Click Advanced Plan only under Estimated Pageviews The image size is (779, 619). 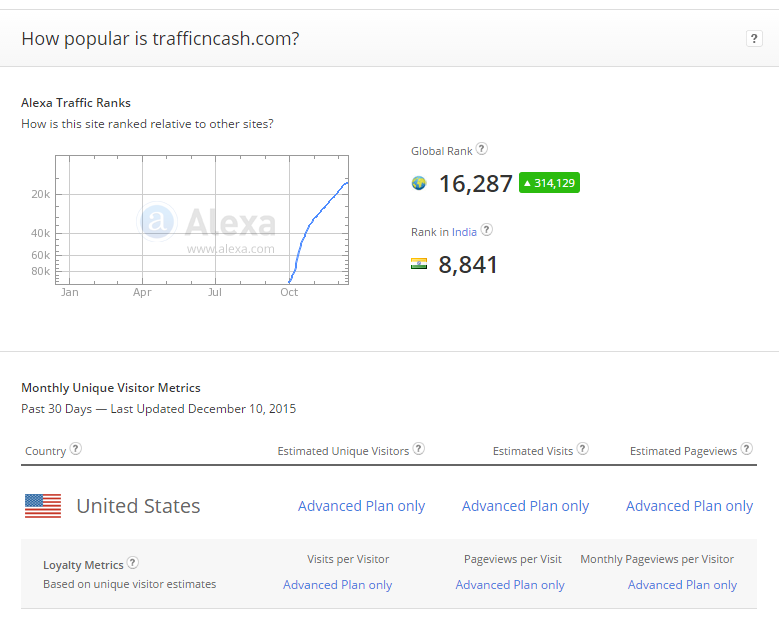(x=689, y=506)
